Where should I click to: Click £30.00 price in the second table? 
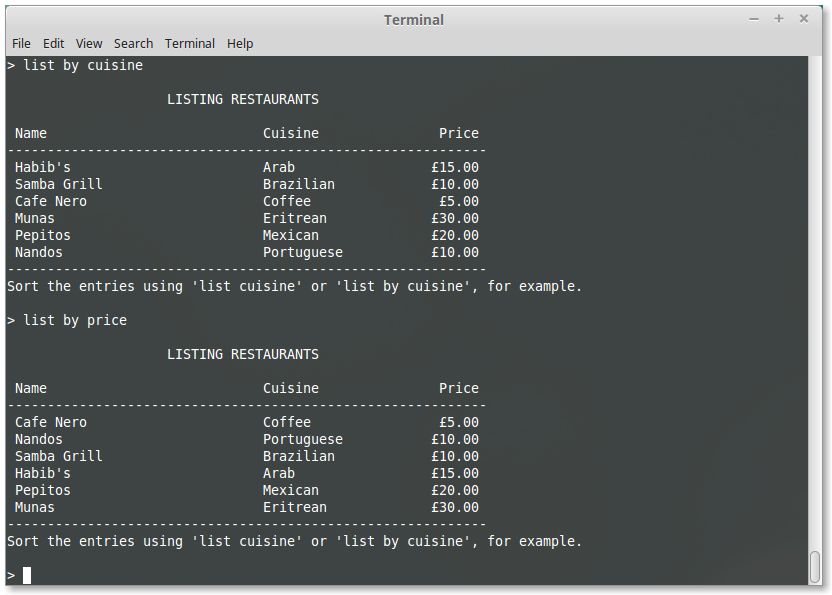[455, 507]
